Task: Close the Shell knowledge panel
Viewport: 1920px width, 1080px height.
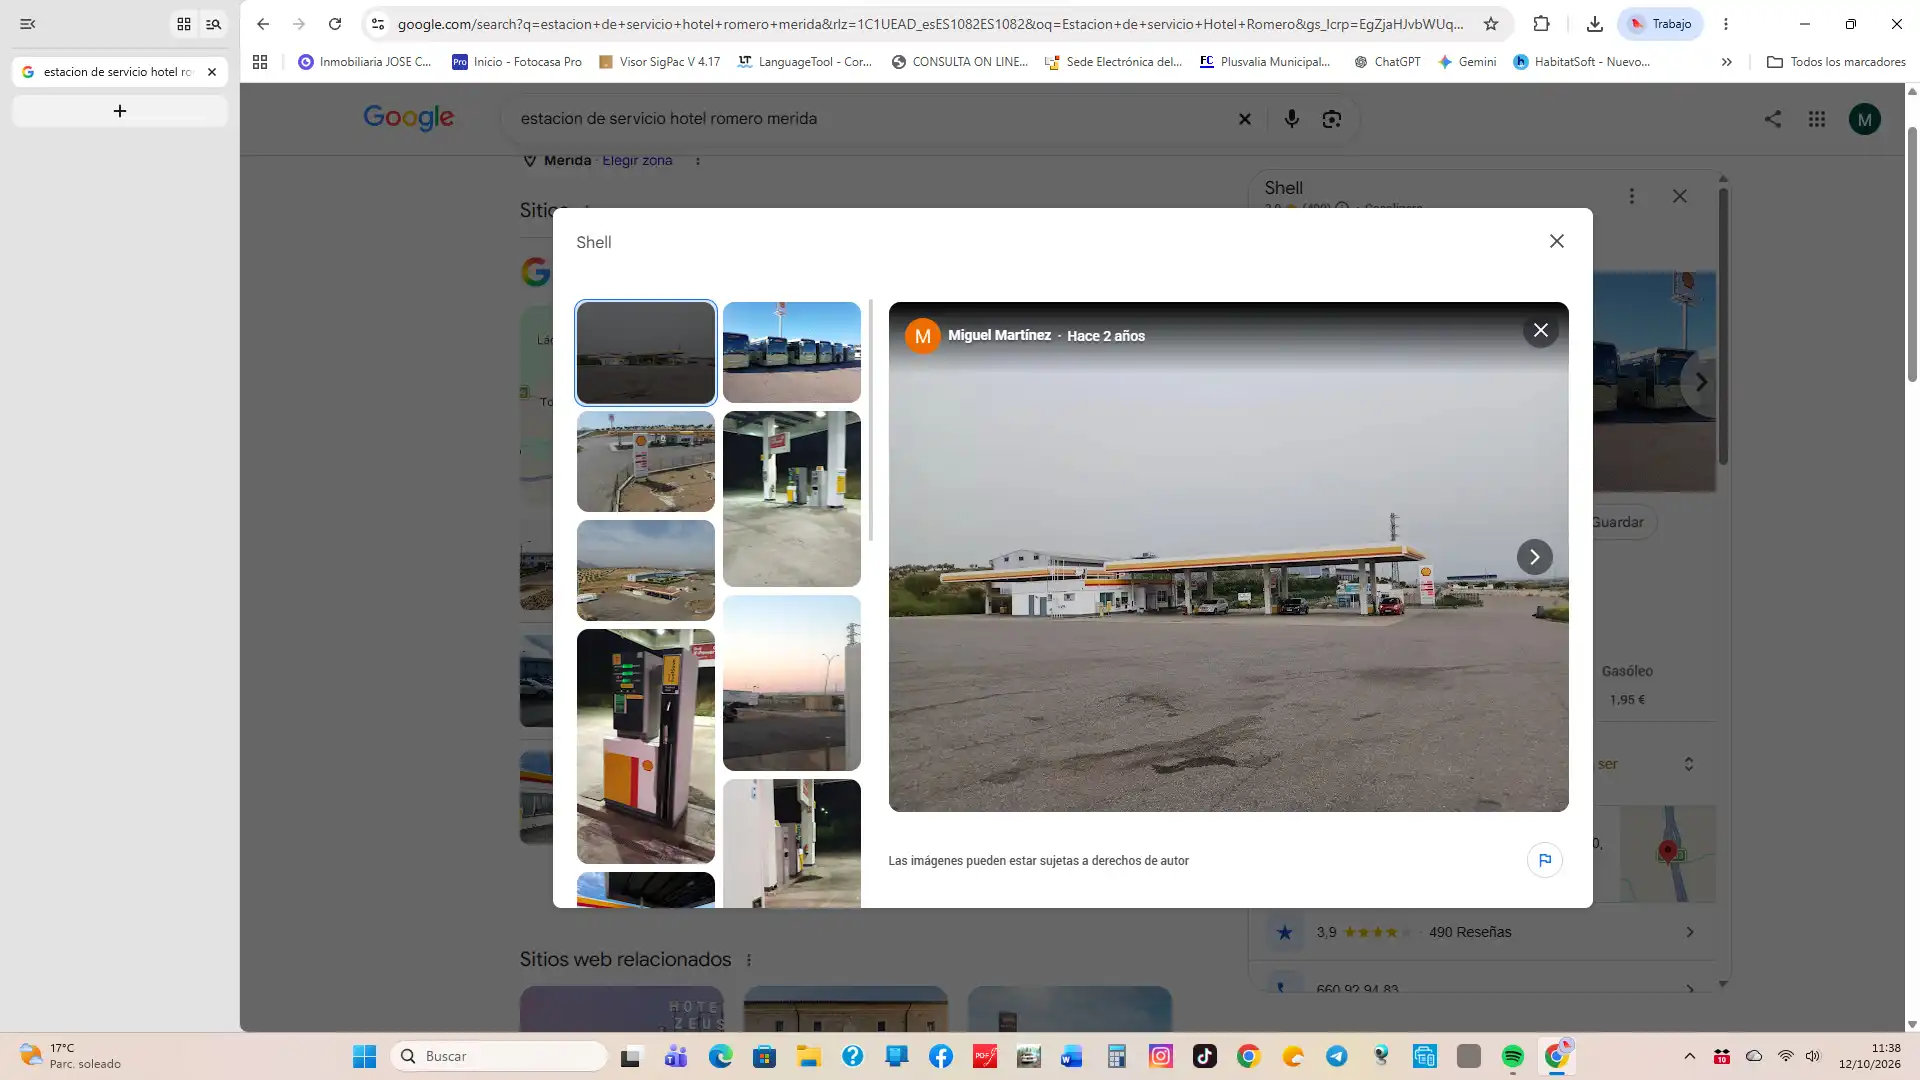Action: pyautogui.click(x=1680, y=196)
